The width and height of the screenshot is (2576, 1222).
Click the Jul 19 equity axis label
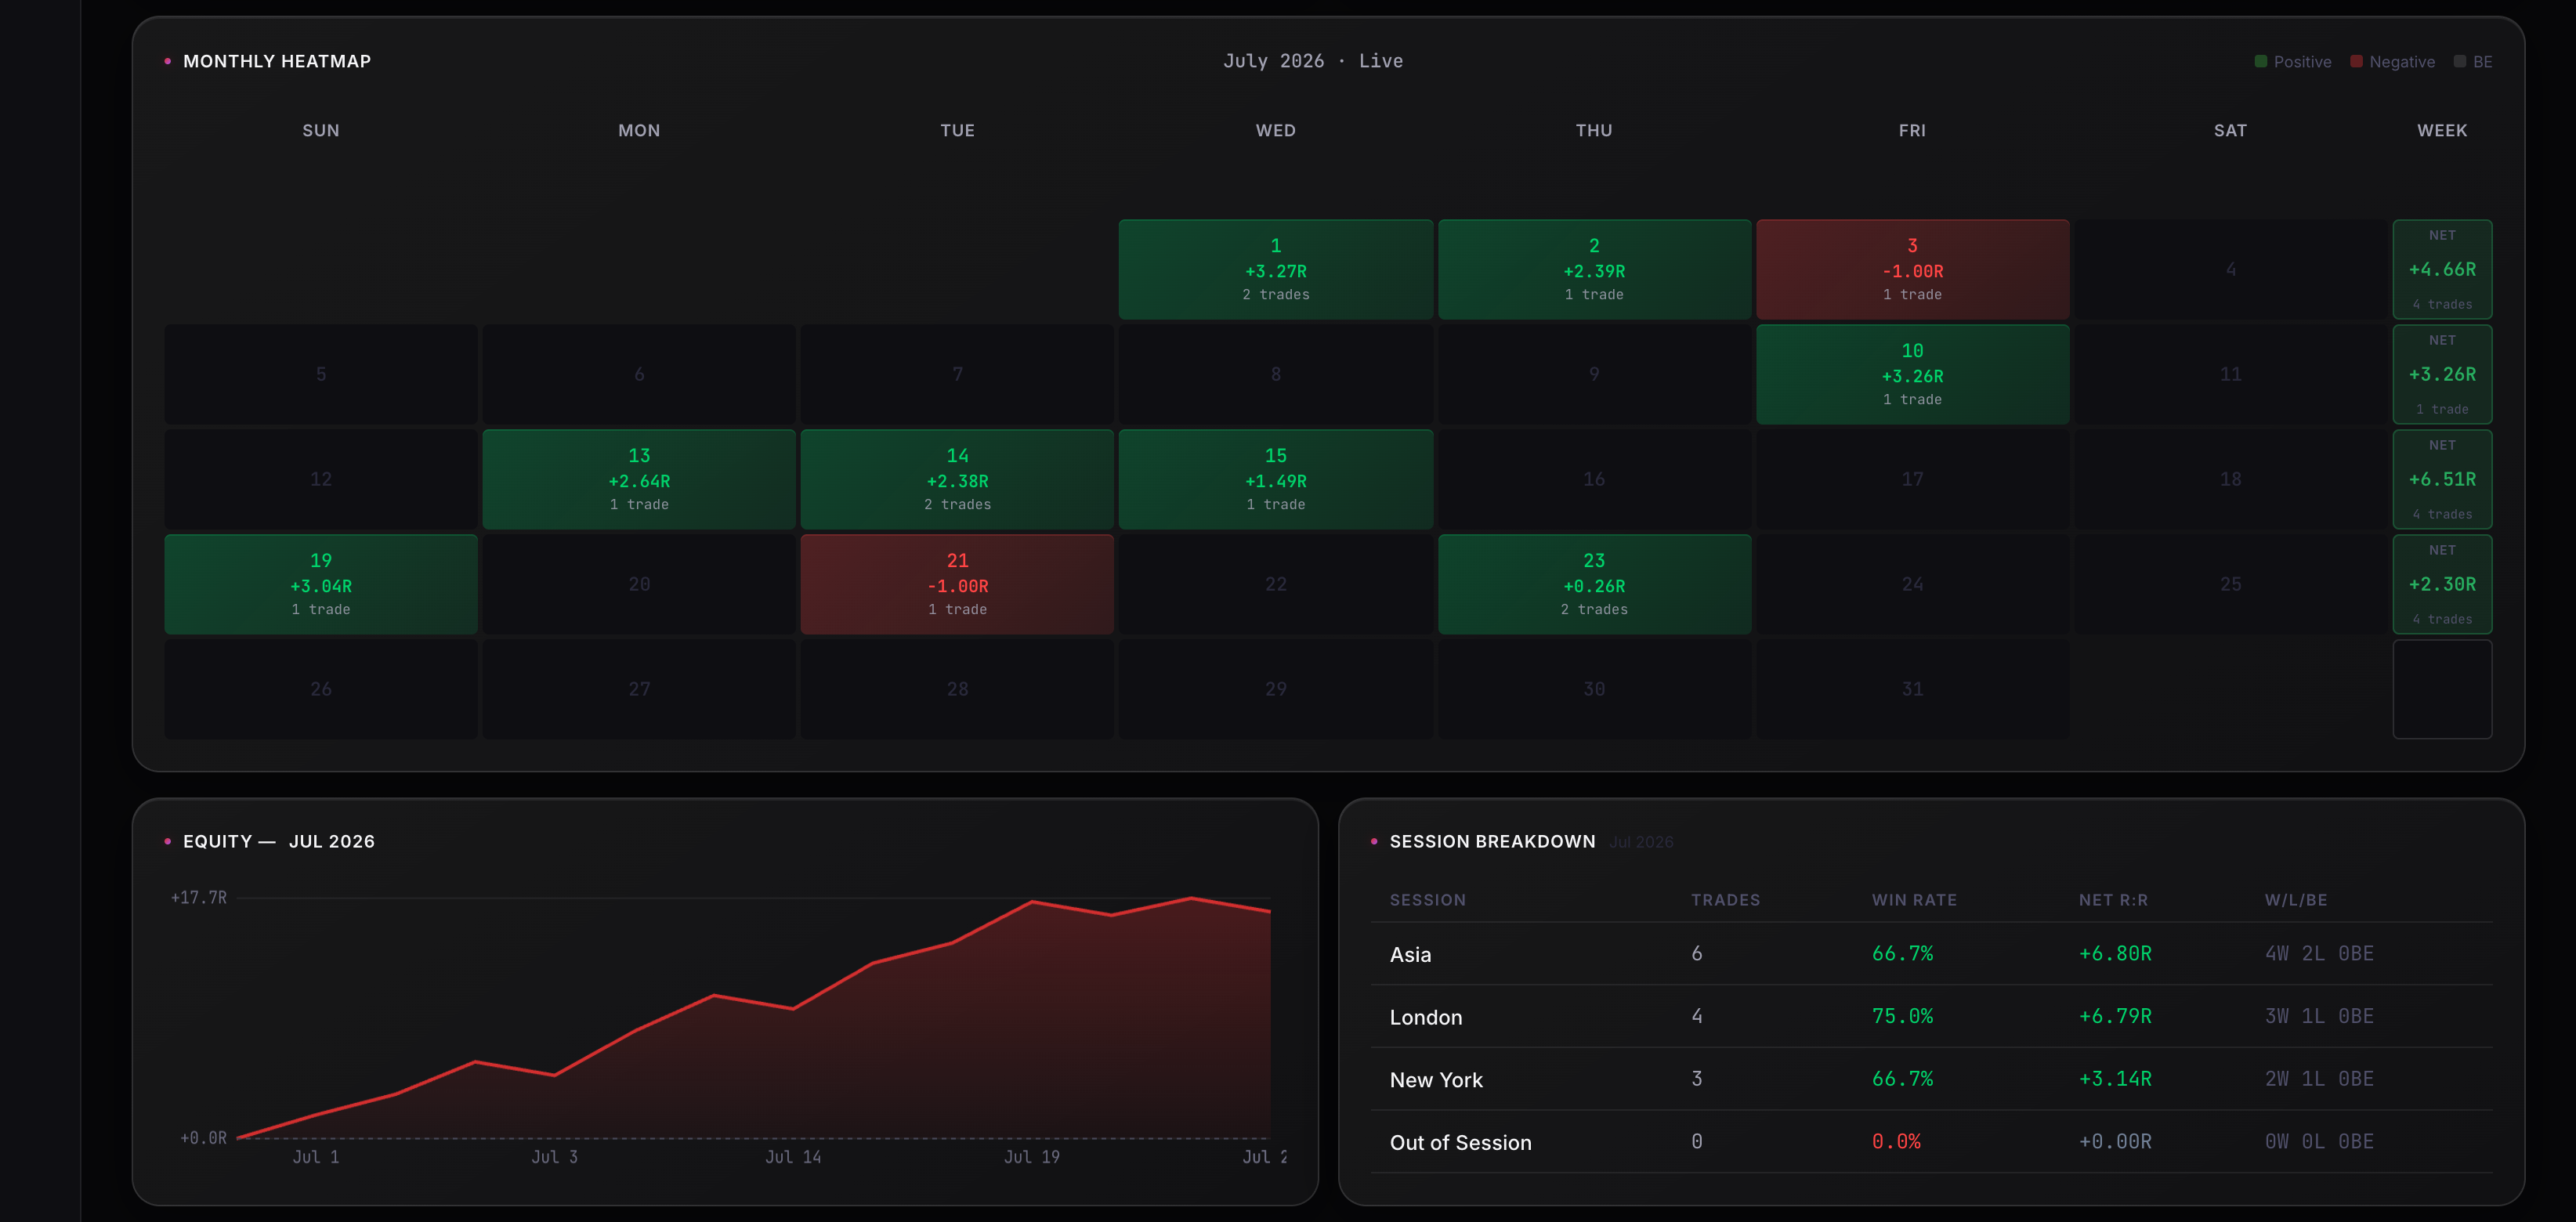pos(1032,1157)
